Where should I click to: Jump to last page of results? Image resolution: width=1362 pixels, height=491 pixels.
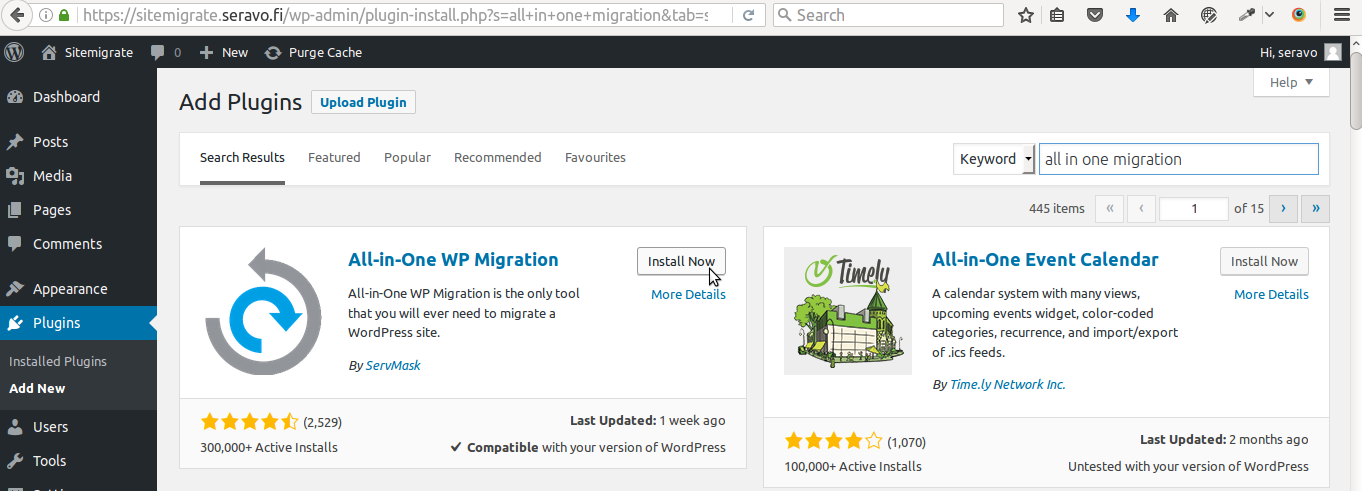pos(1315,208)
